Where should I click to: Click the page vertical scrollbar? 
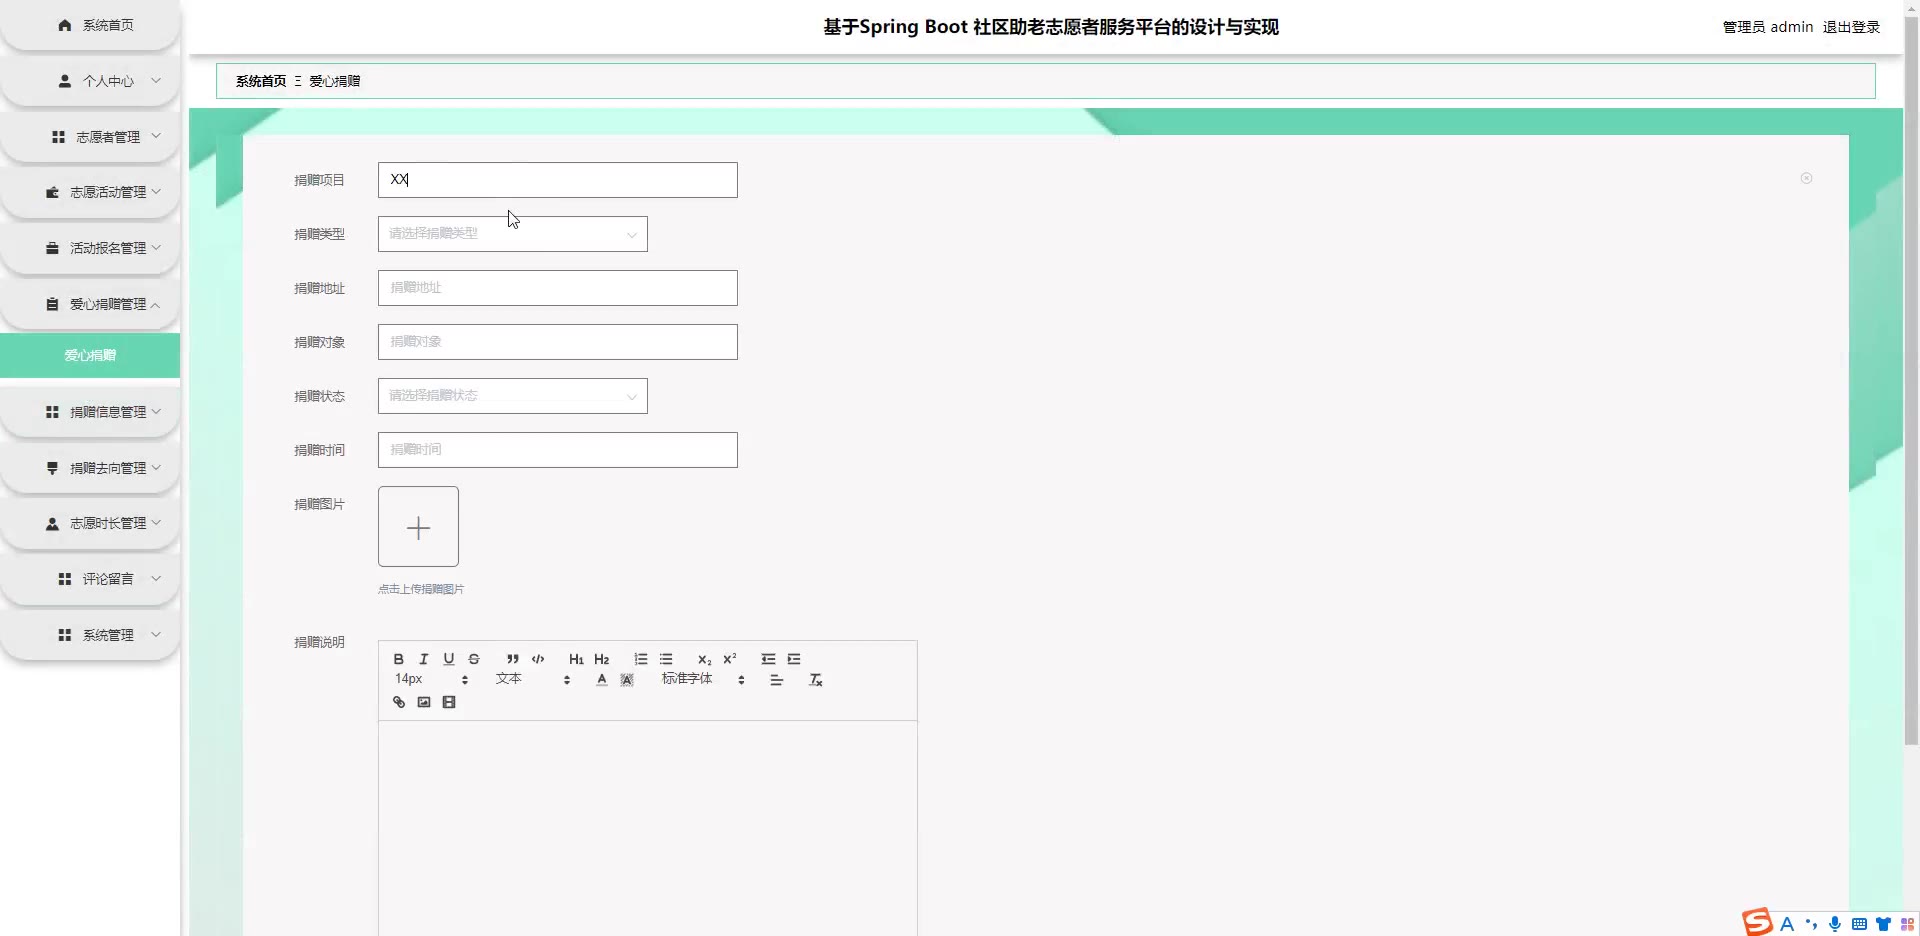click(x=1911, y=380)
